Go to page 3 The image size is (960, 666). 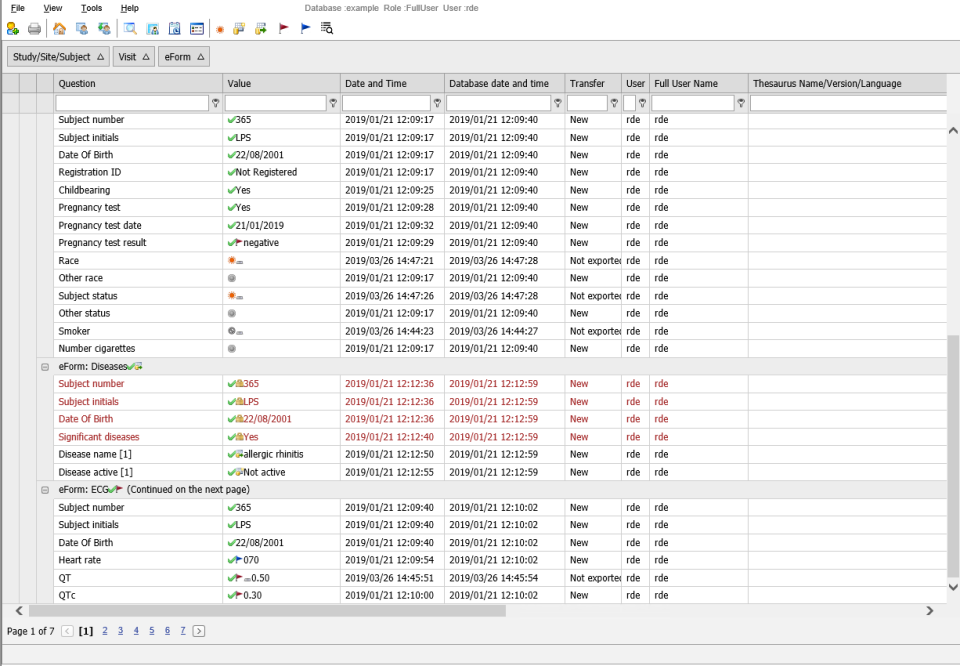pos(121,630)
